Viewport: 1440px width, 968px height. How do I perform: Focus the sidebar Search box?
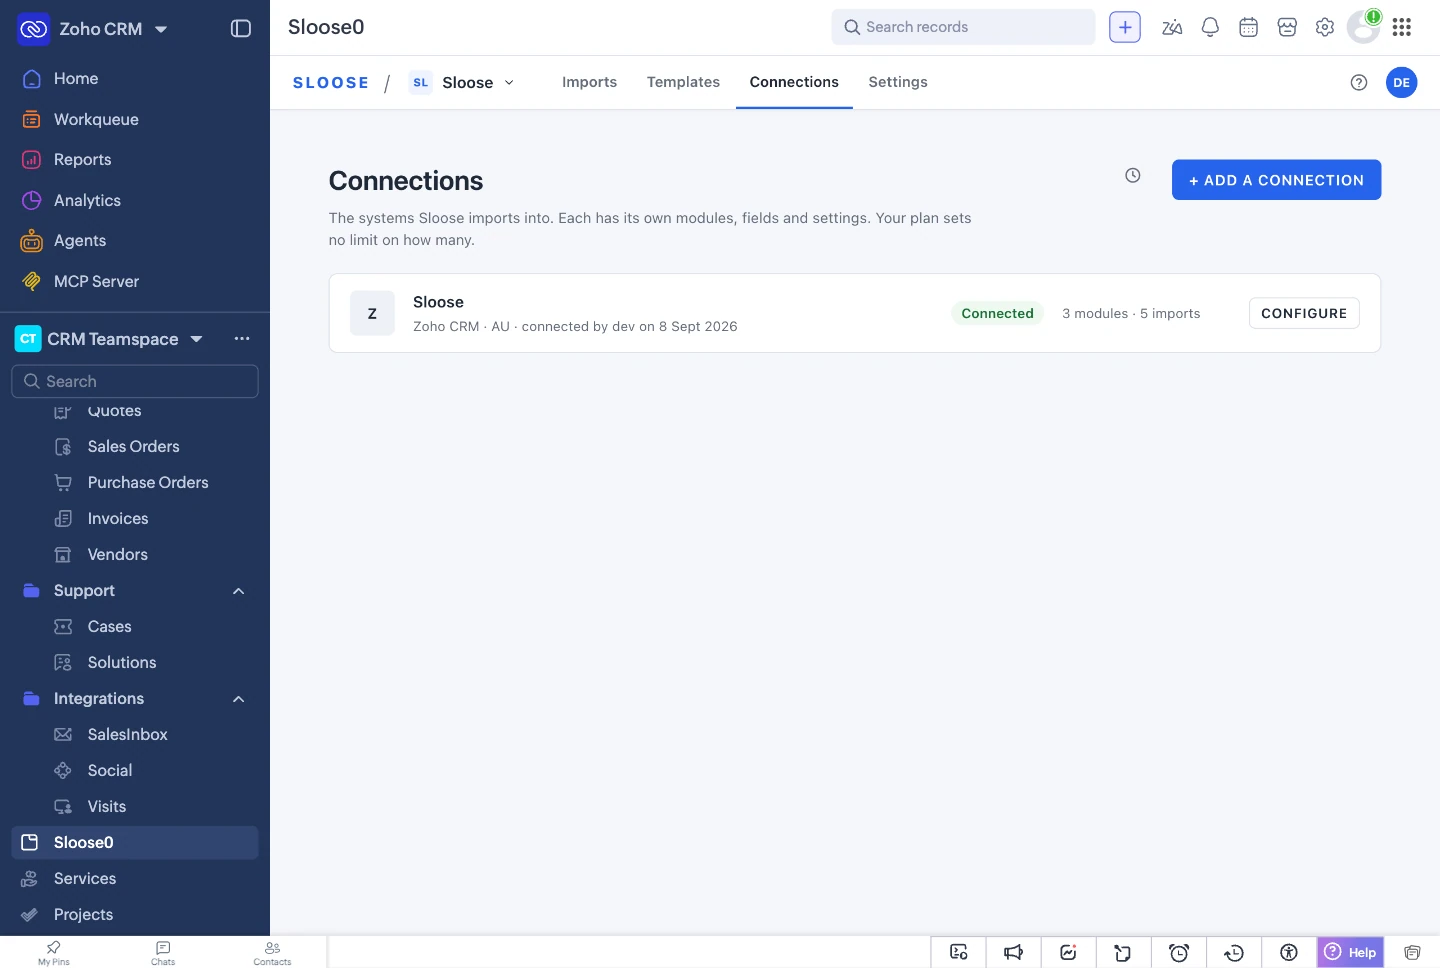[x=135, y=381]
